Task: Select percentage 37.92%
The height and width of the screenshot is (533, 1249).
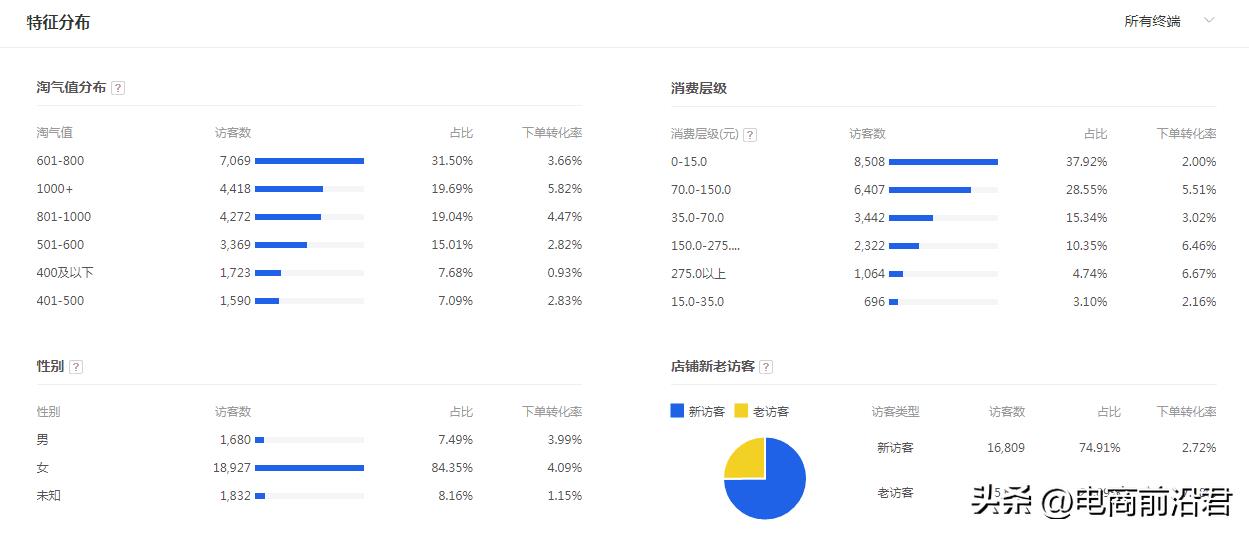Action: tap(1086, 162)
